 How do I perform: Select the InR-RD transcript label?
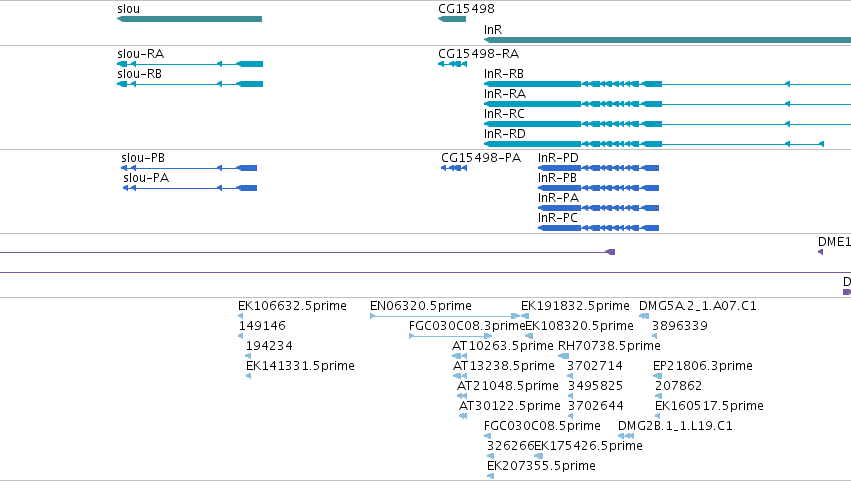tap(505, 134)
